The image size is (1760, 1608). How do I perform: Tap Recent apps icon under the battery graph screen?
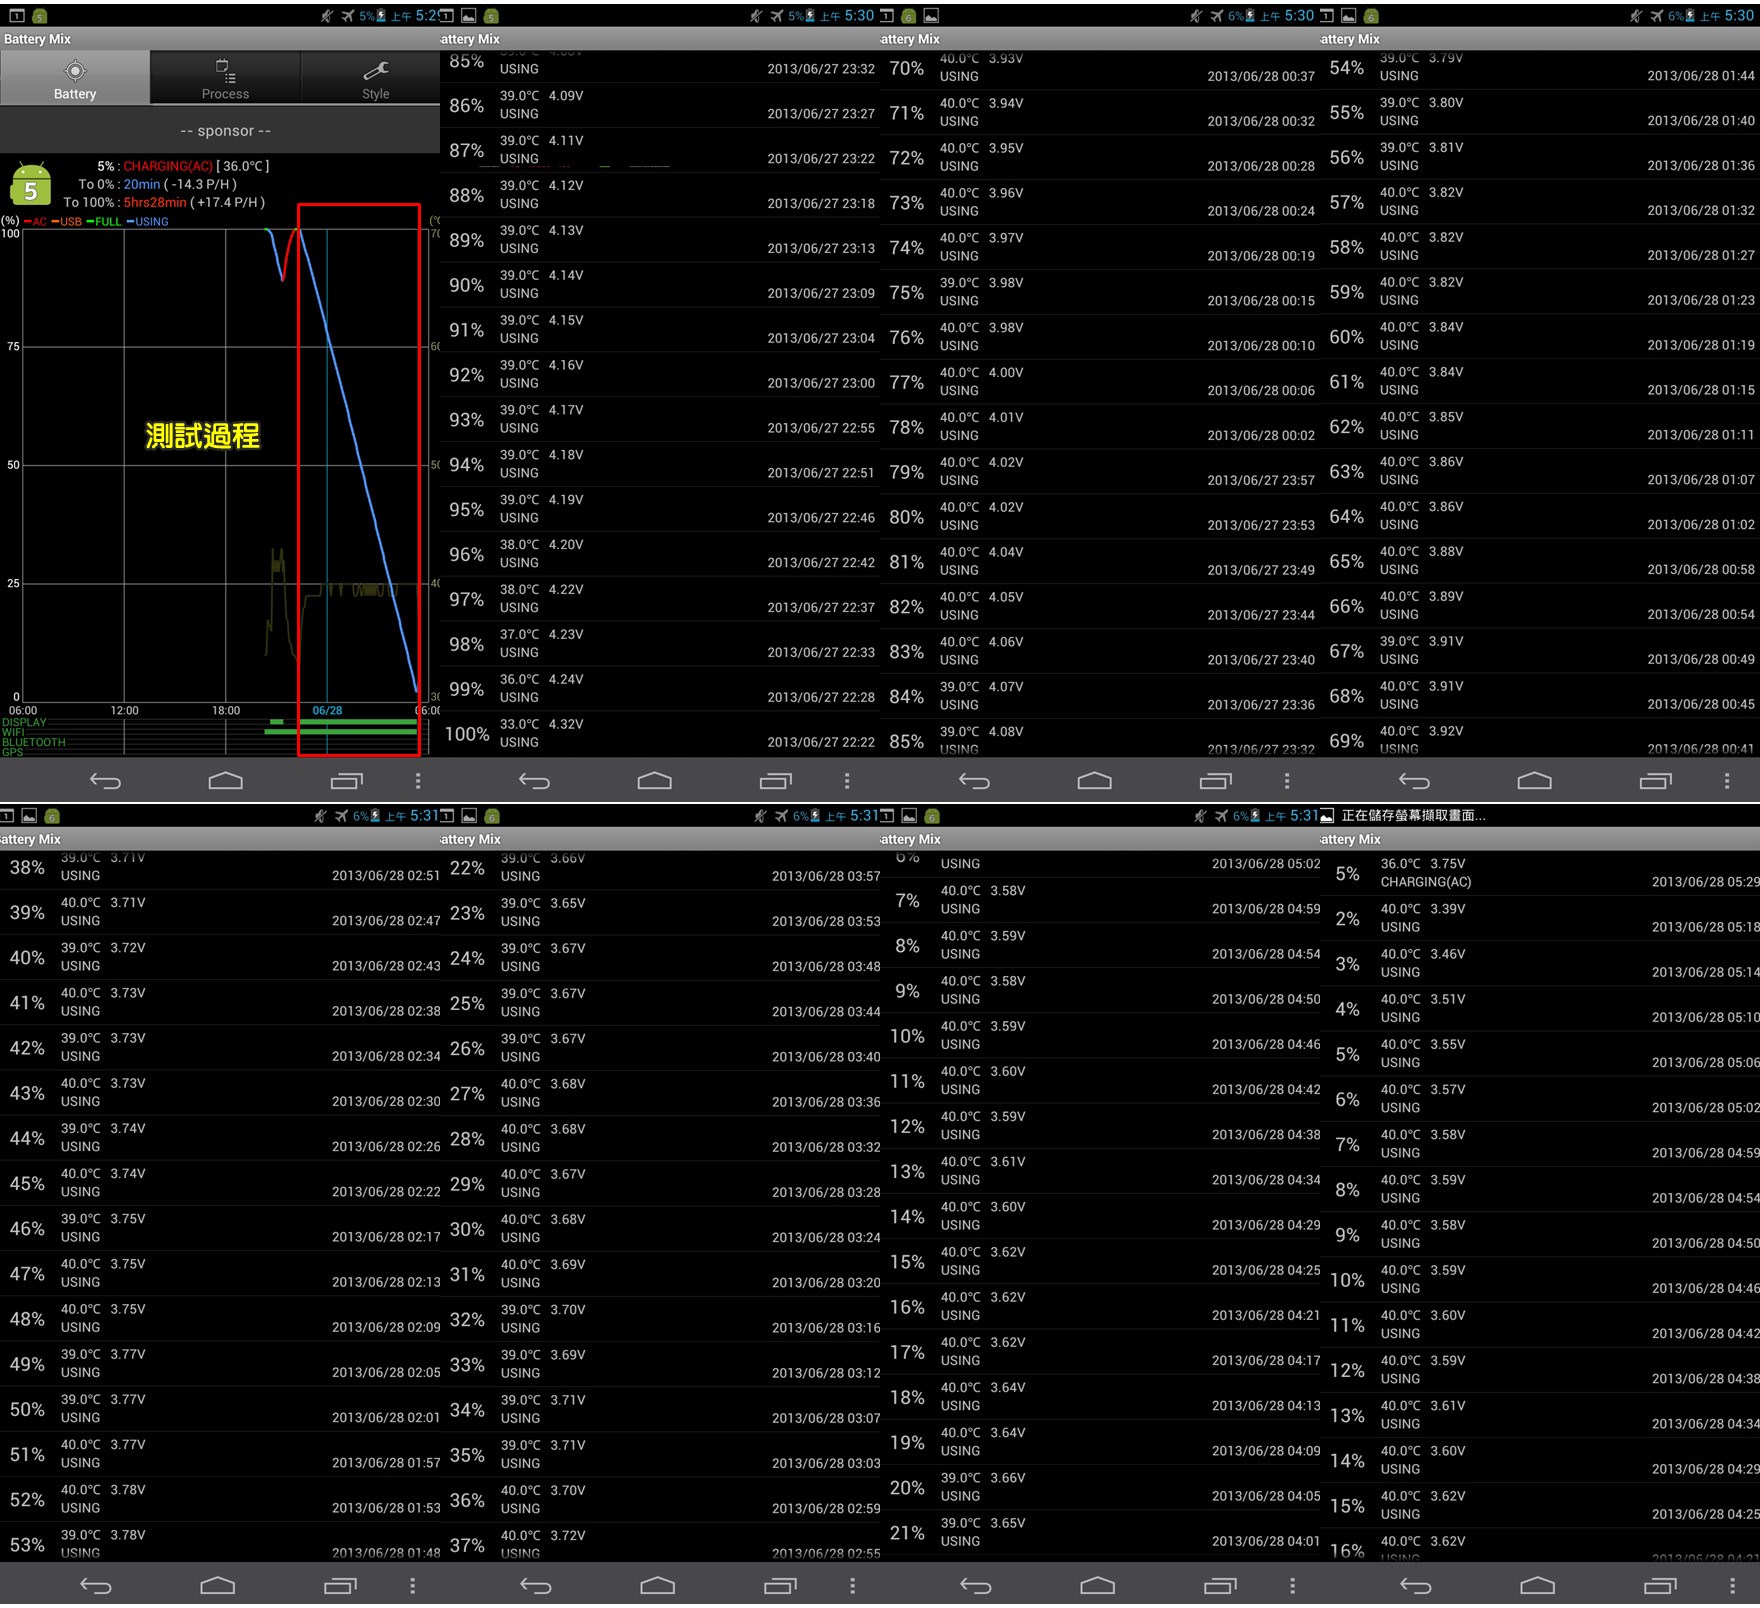click(346, 781)
